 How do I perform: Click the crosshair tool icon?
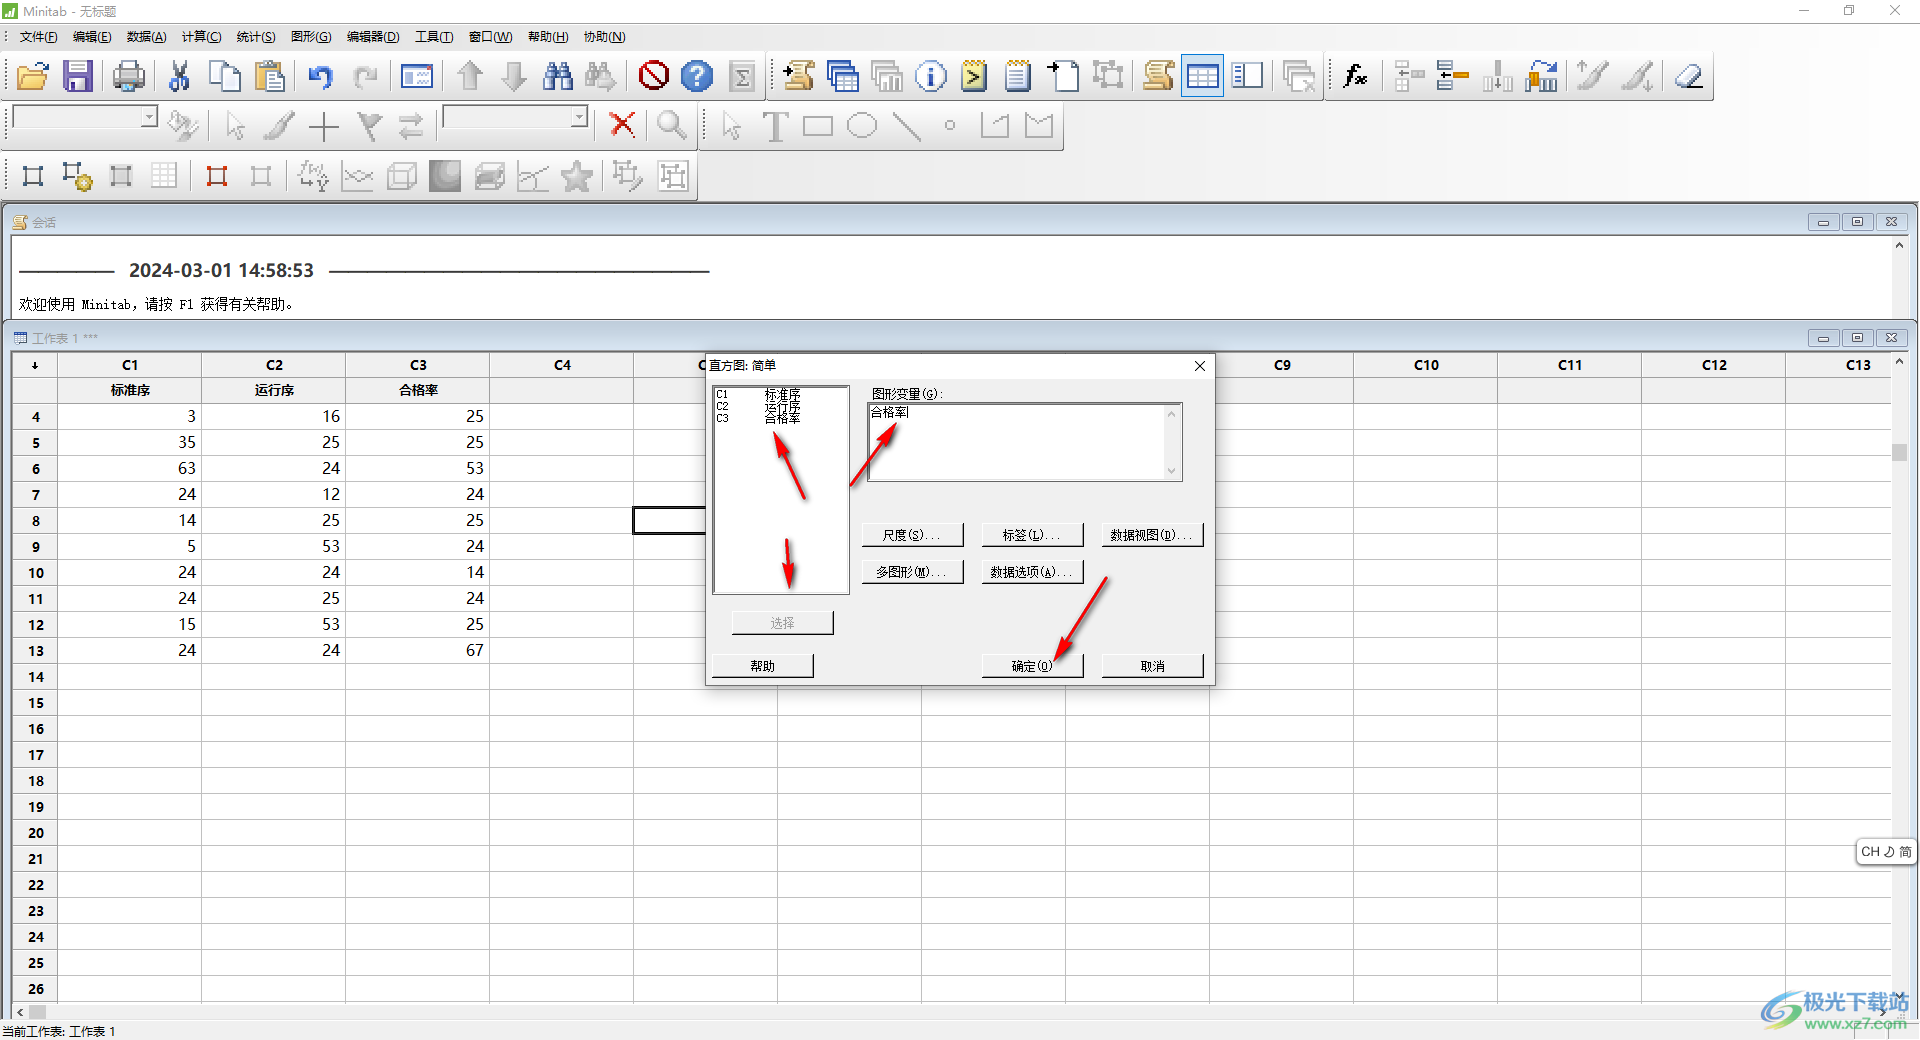[324, 126]
